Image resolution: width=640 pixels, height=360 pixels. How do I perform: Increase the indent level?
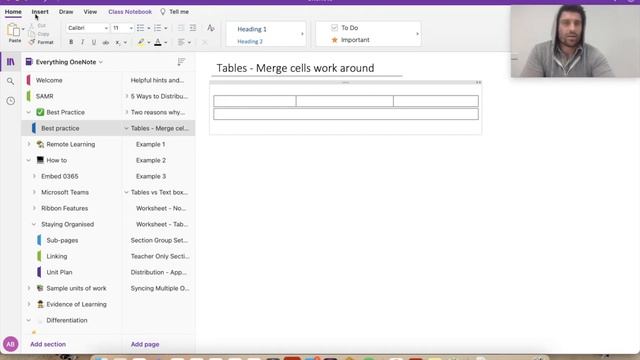[193, 28]
